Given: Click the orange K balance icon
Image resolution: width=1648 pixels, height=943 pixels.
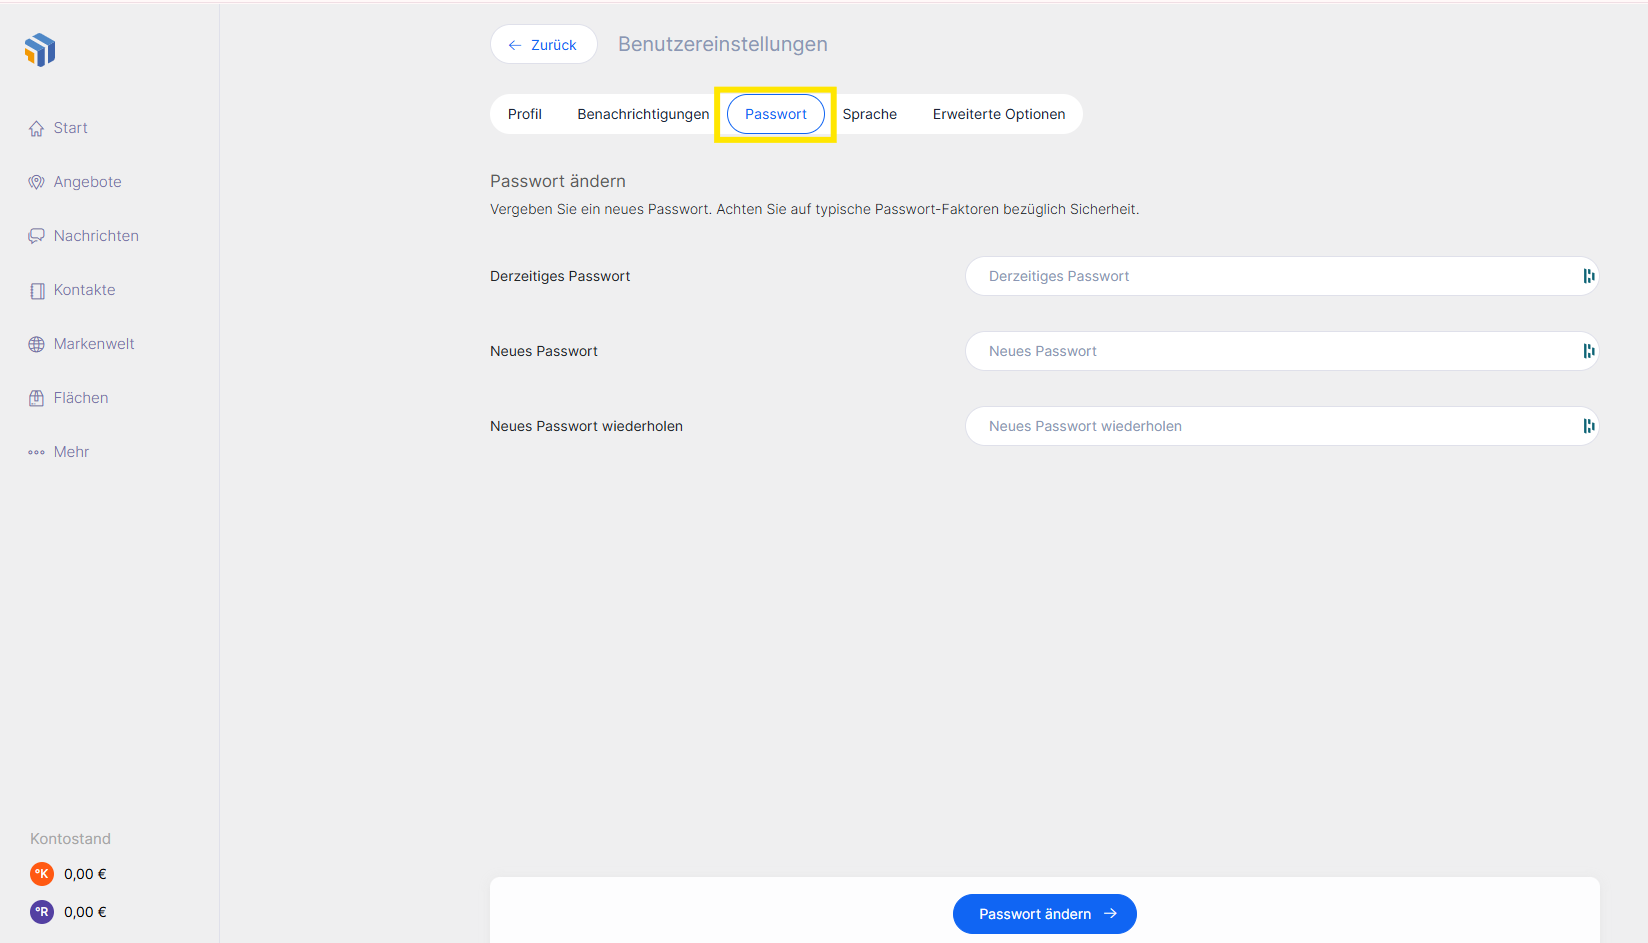Looking at the screenshot, I should tap(42, 874).
